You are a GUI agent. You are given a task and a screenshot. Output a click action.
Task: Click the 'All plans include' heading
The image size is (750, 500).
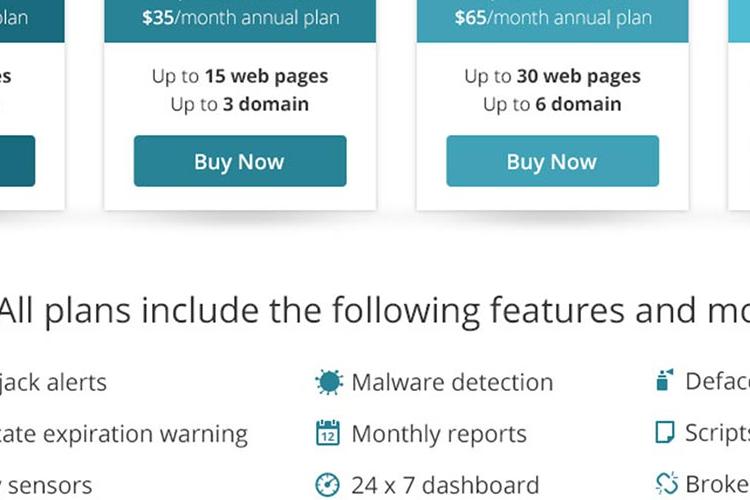point(375,311)
